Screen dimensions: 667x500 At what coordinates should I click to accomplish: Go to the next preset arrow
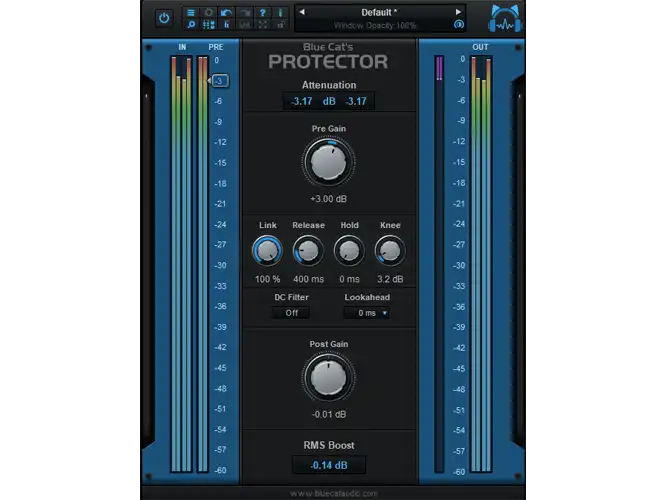[458, 12]
